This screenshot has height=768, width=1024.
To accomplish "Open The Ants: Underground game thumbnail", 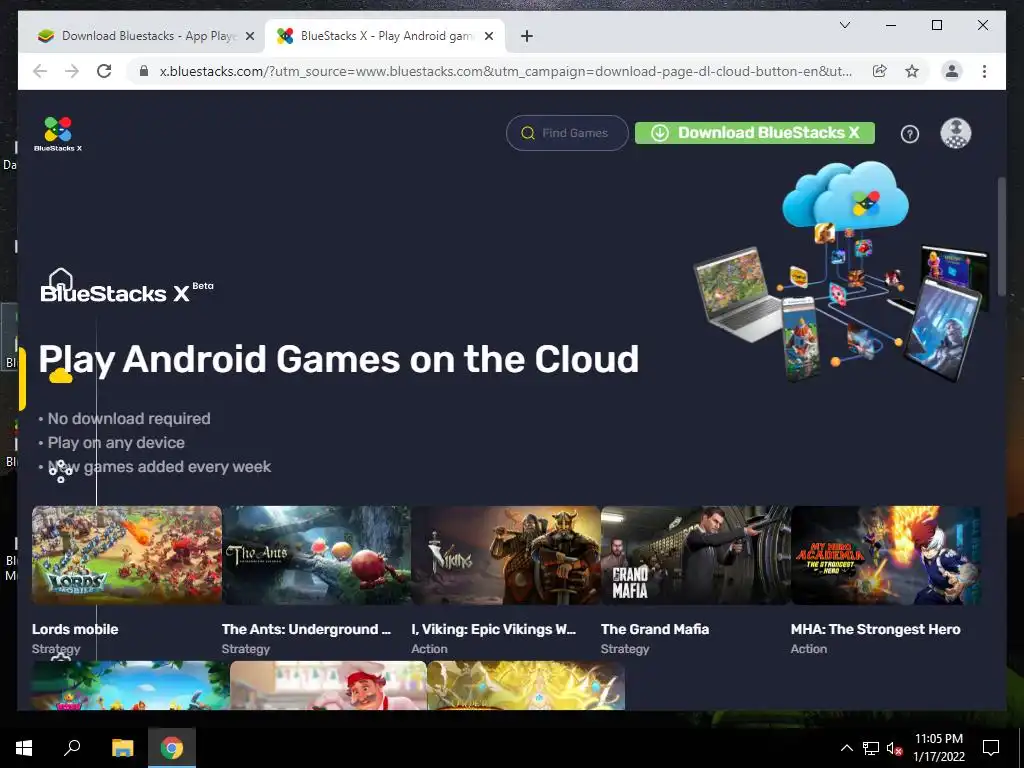I will tap(316, 555).
